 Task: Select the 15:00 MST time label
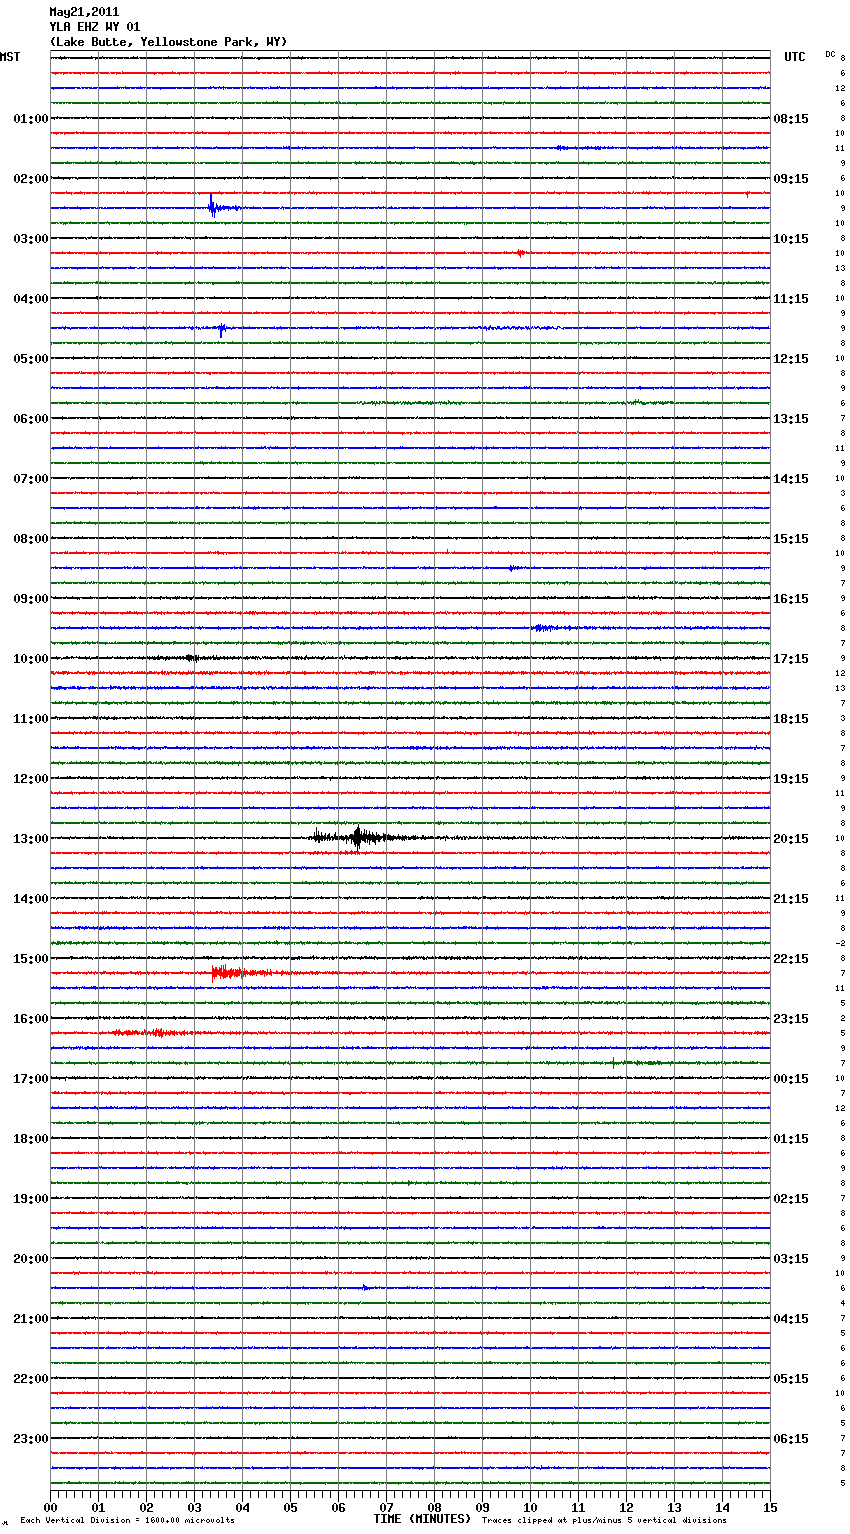click(x=31, y=959)
